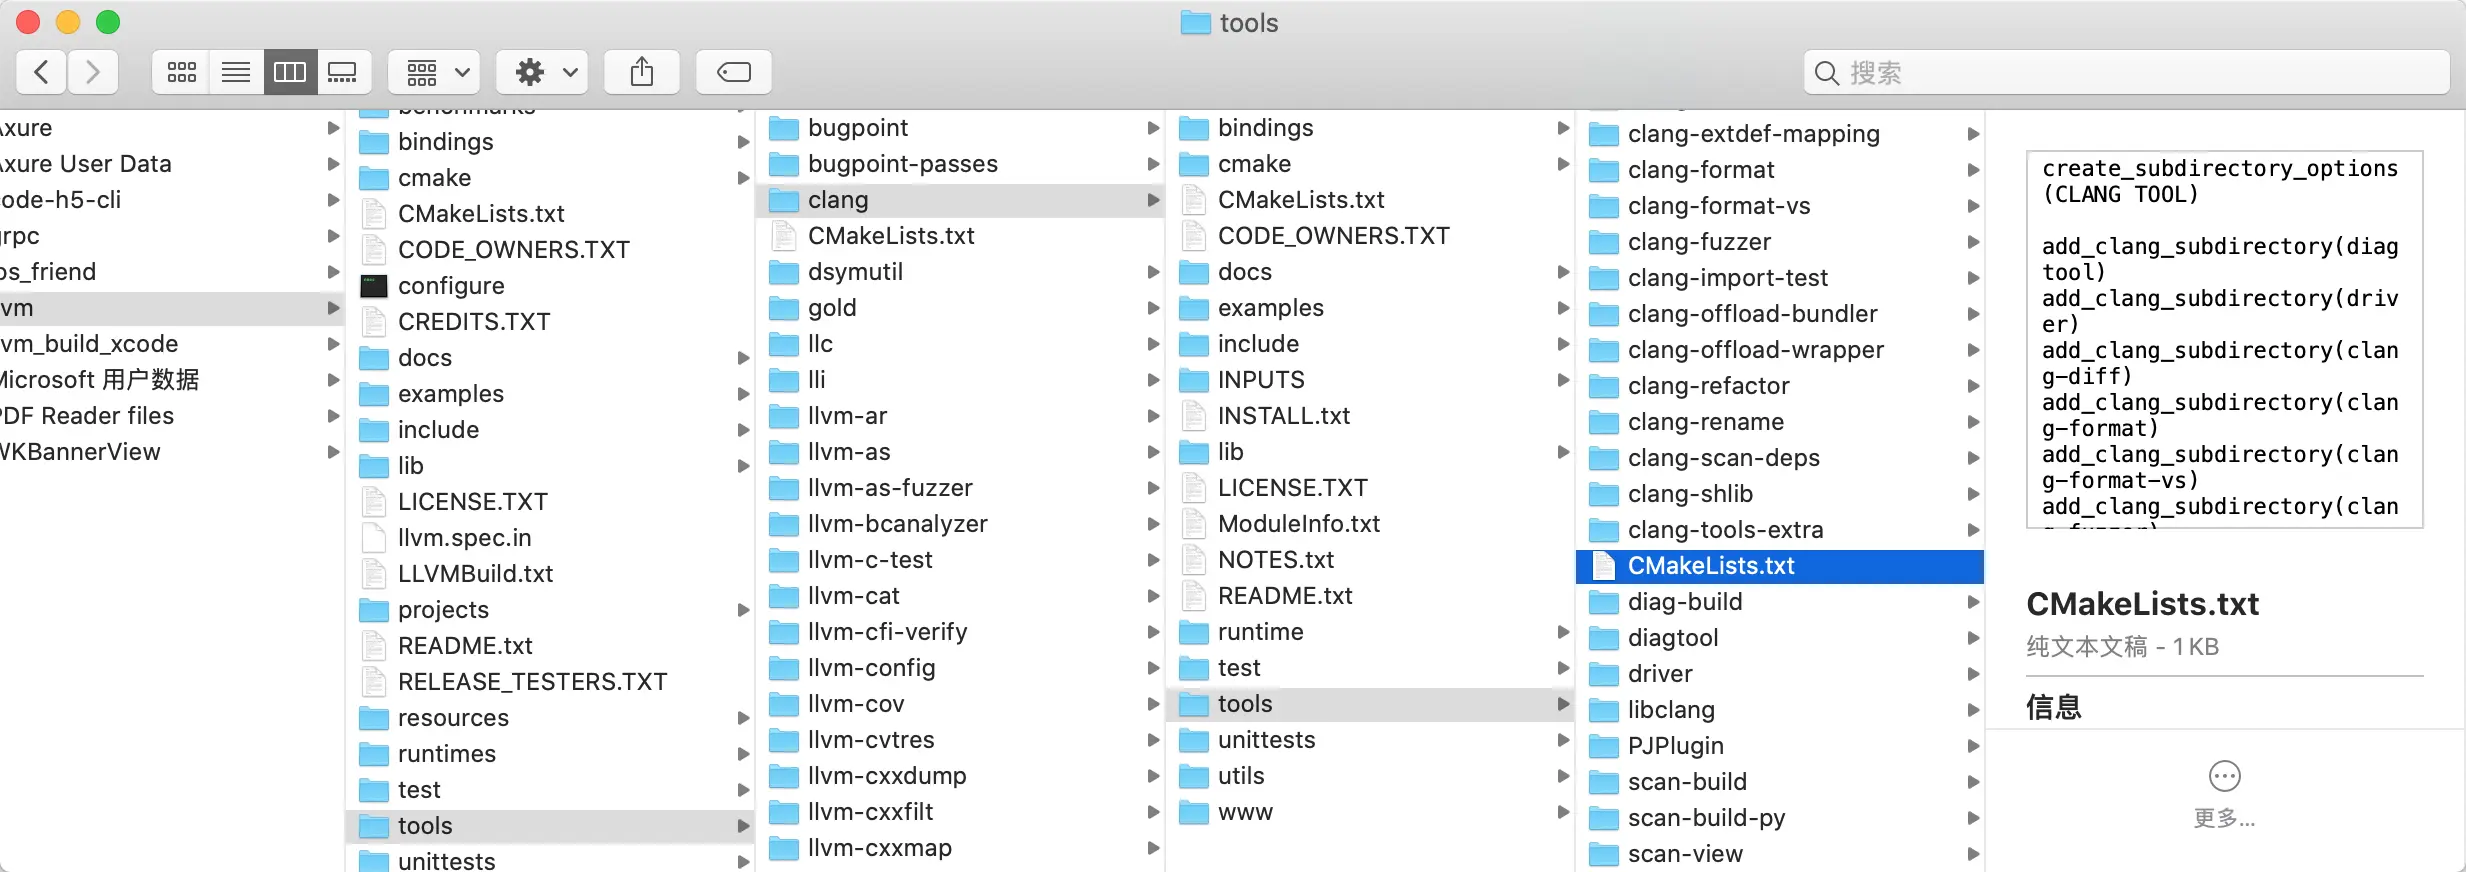This screenshot has height=872, width=2466.
Task: Click the README.txt document icon in llvm column
Action: pyautogui.click(x=374, y=646)
